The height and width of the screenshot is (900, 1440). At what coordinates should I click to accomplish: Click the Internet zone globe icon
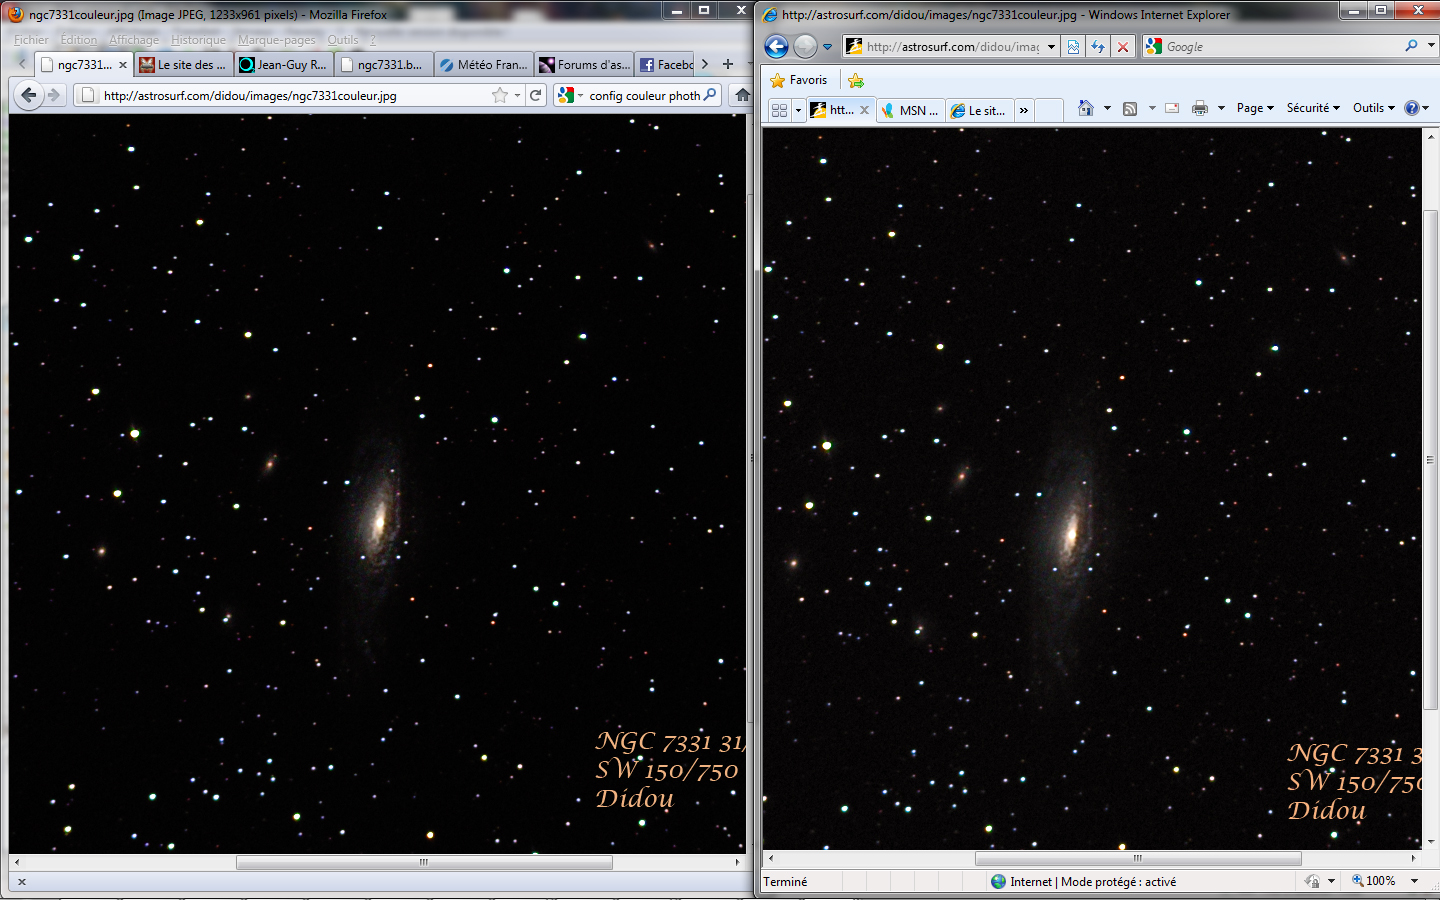click(x=998, y=881)
